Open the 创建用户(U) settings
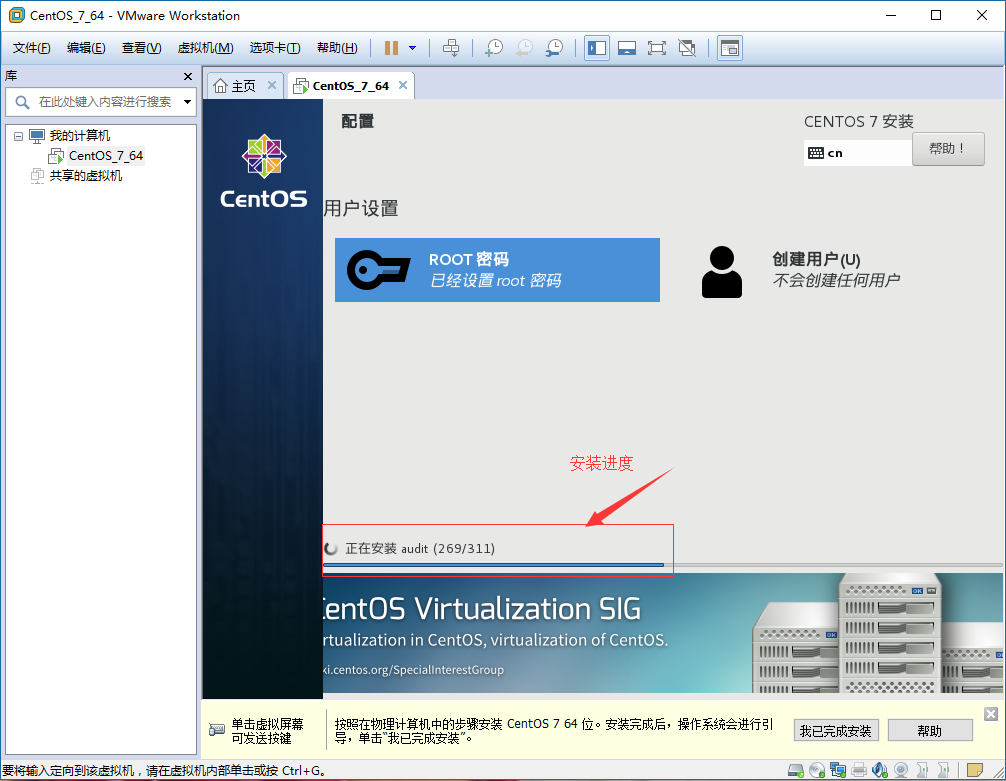Screen dimensions: 1006x781 (802, 270)
